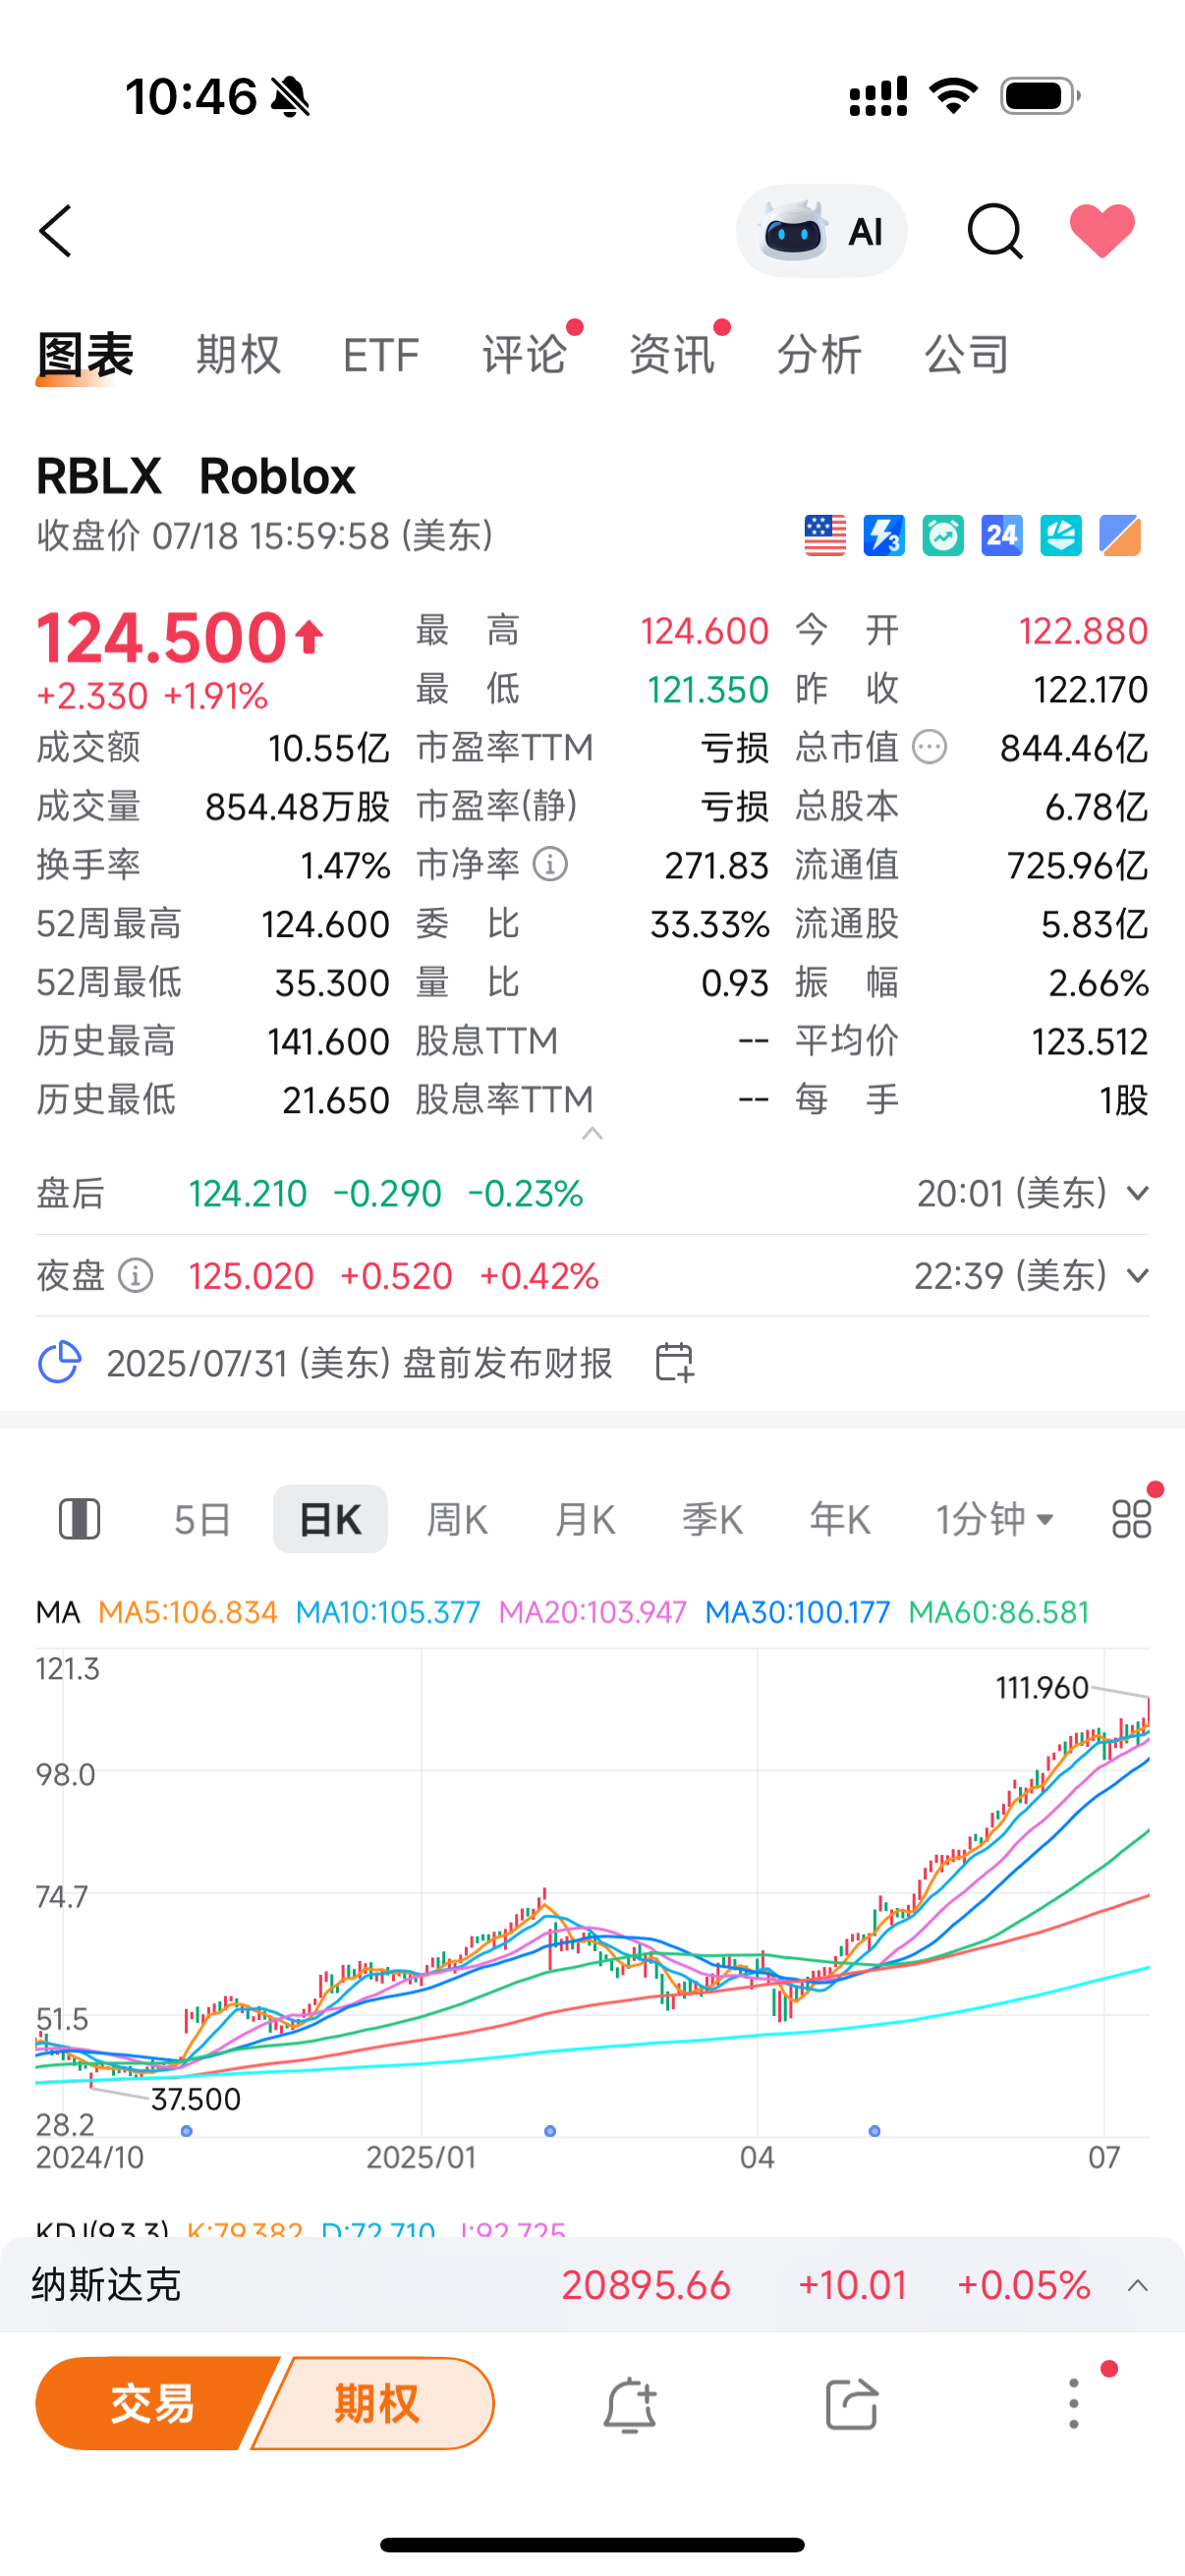Tap the back arrow icon
The width and height of the screenshot is (1185, 2576).
click(x=56, y=231)
